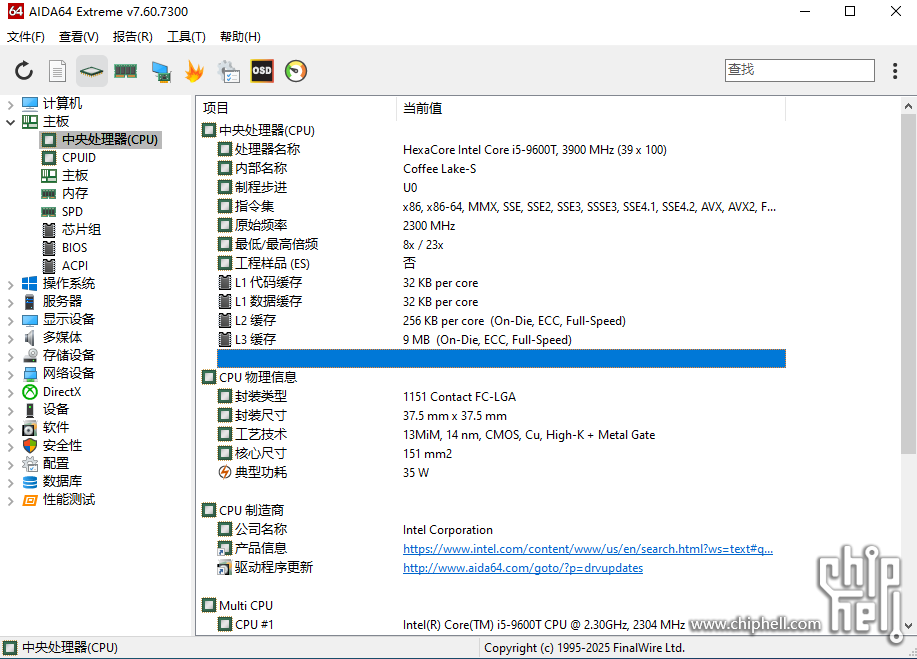Screen dimensions: 917x659
Task: Open the Report page icon in toolbar
Action: 57,71
